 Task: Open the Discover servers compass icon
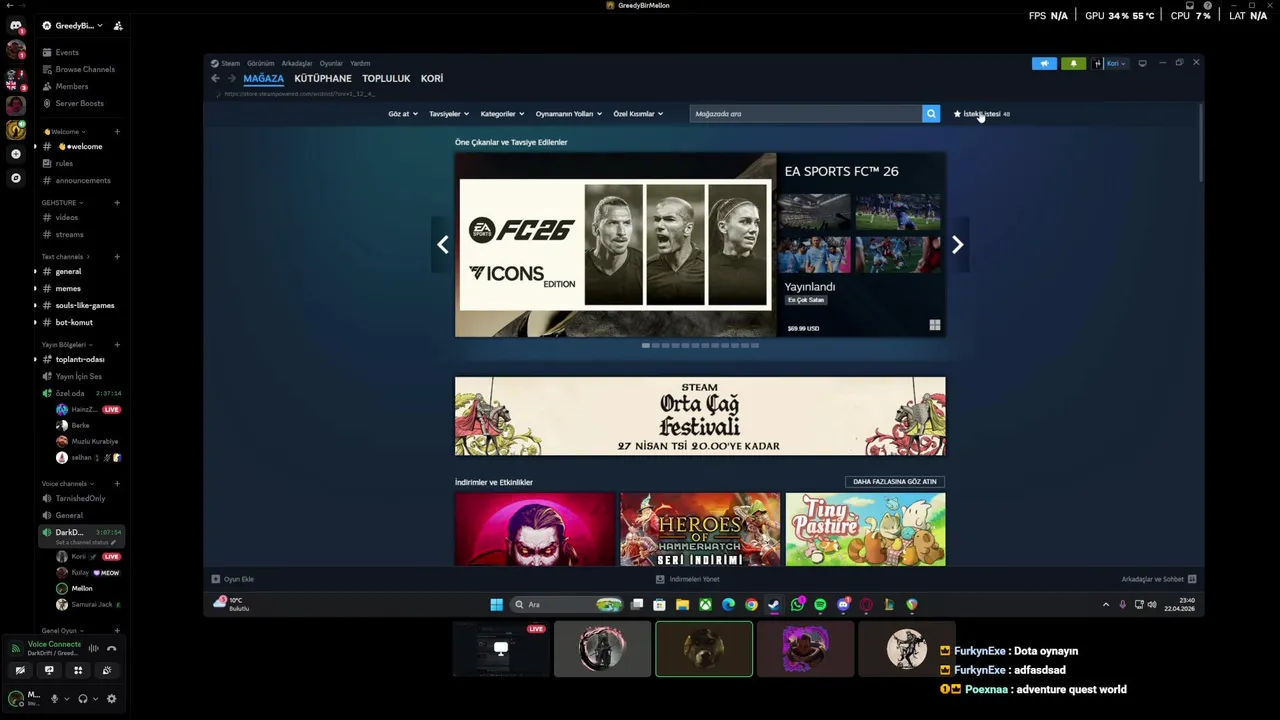(x=15, y=178)
